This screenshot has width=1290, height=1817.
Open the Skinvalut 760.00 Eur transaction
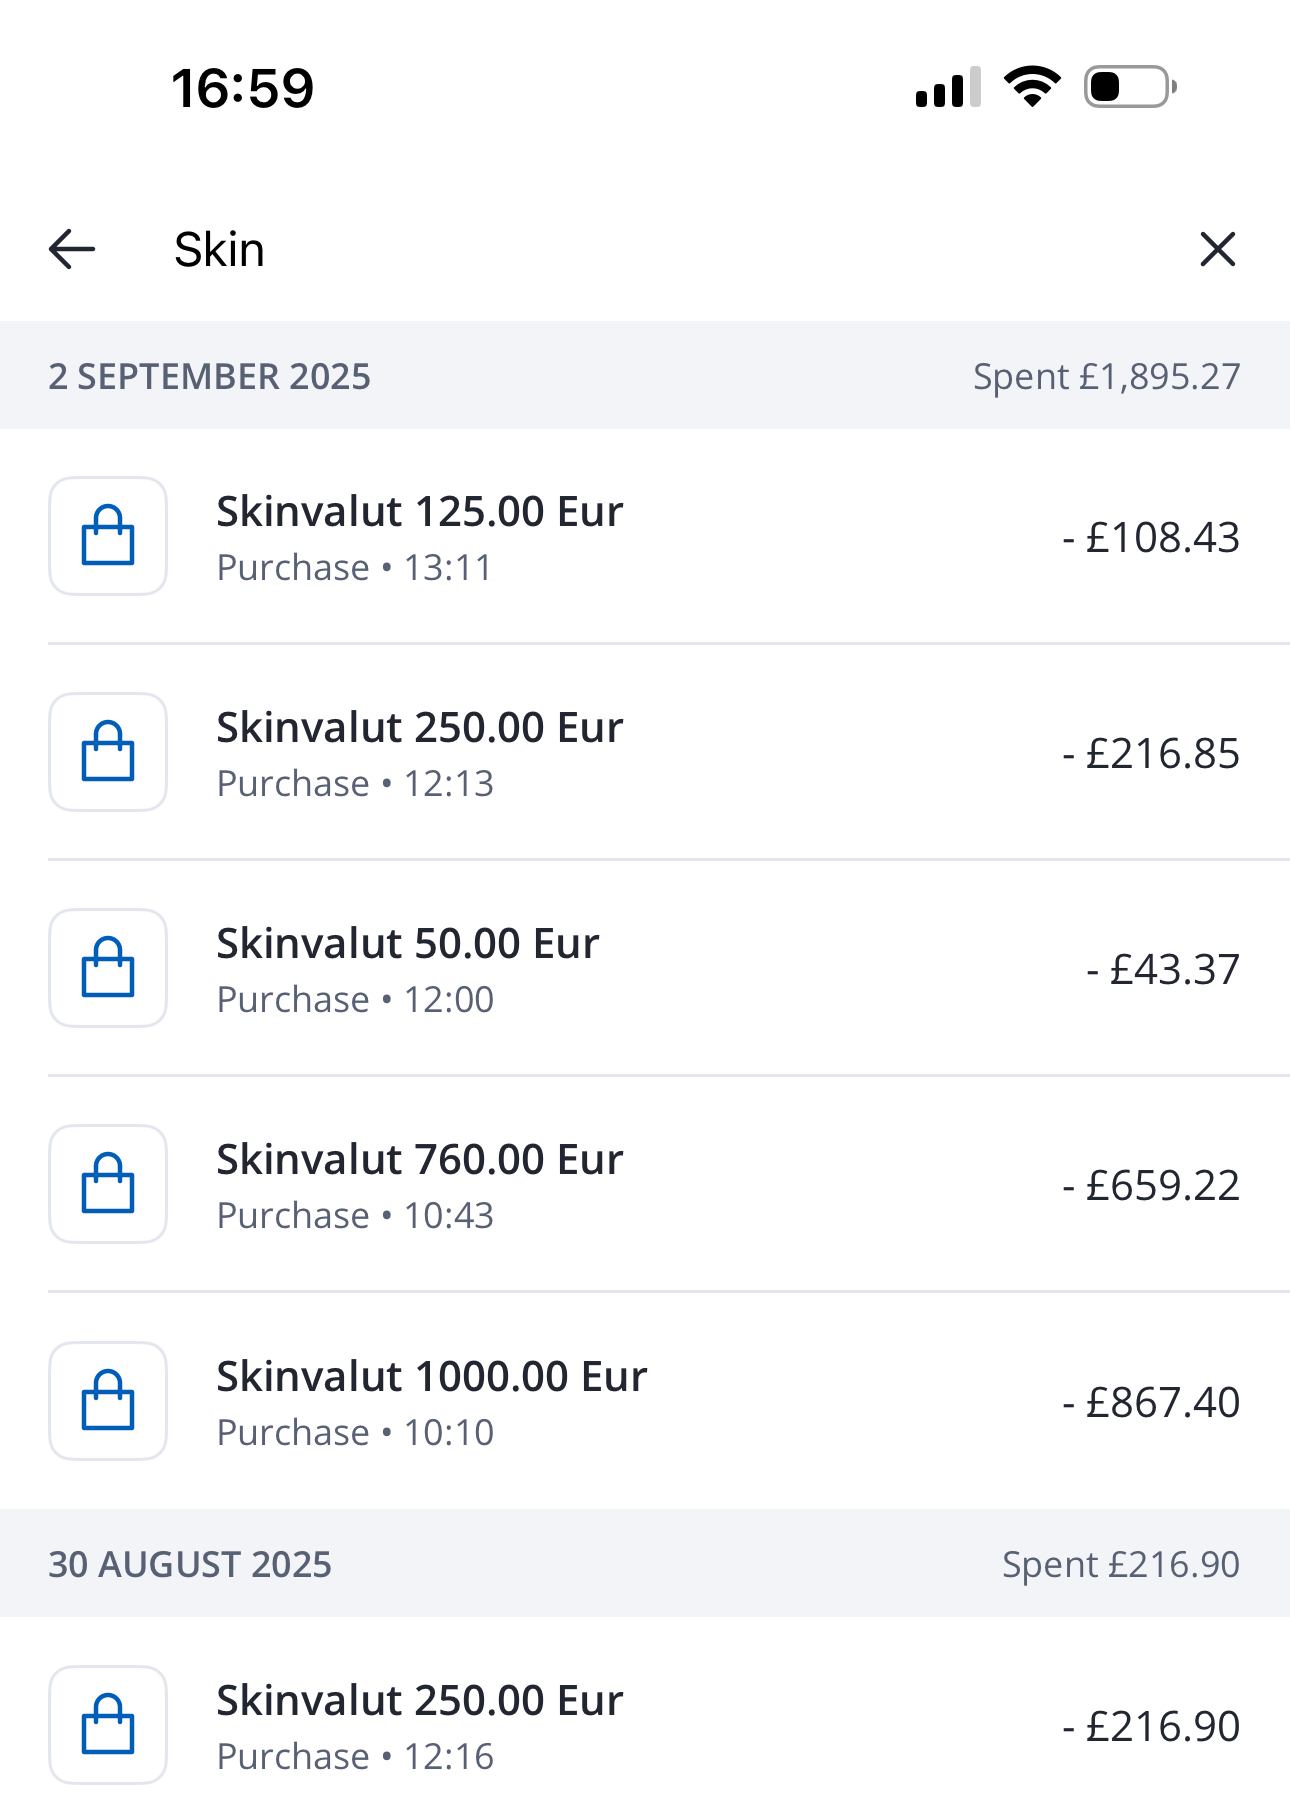pyautogui.click(x=420, y=1161)
